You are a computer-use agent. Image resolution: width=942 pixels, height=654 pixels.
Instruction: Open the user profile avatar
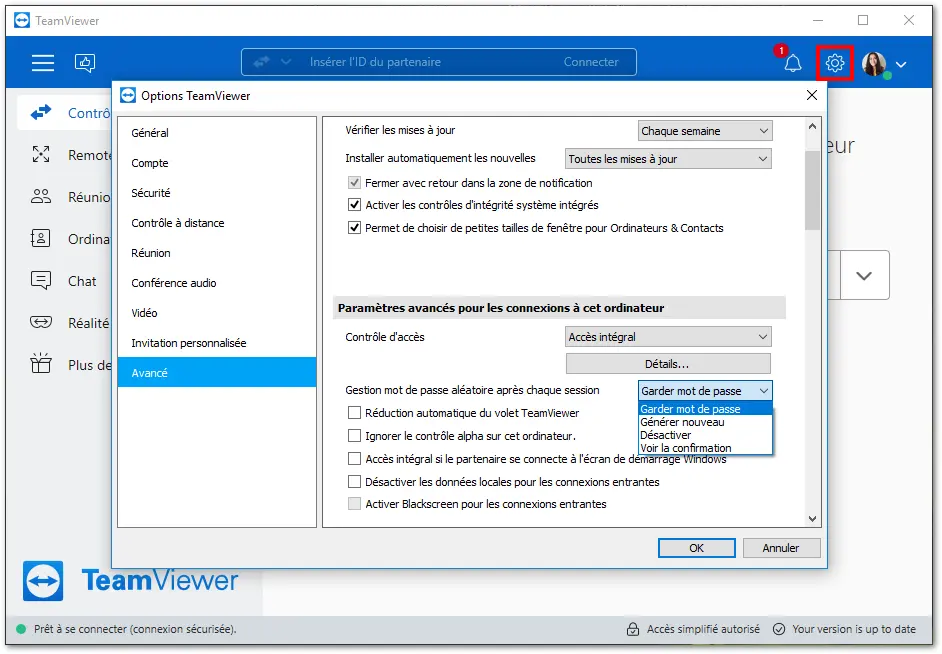(x=874, y=64)
